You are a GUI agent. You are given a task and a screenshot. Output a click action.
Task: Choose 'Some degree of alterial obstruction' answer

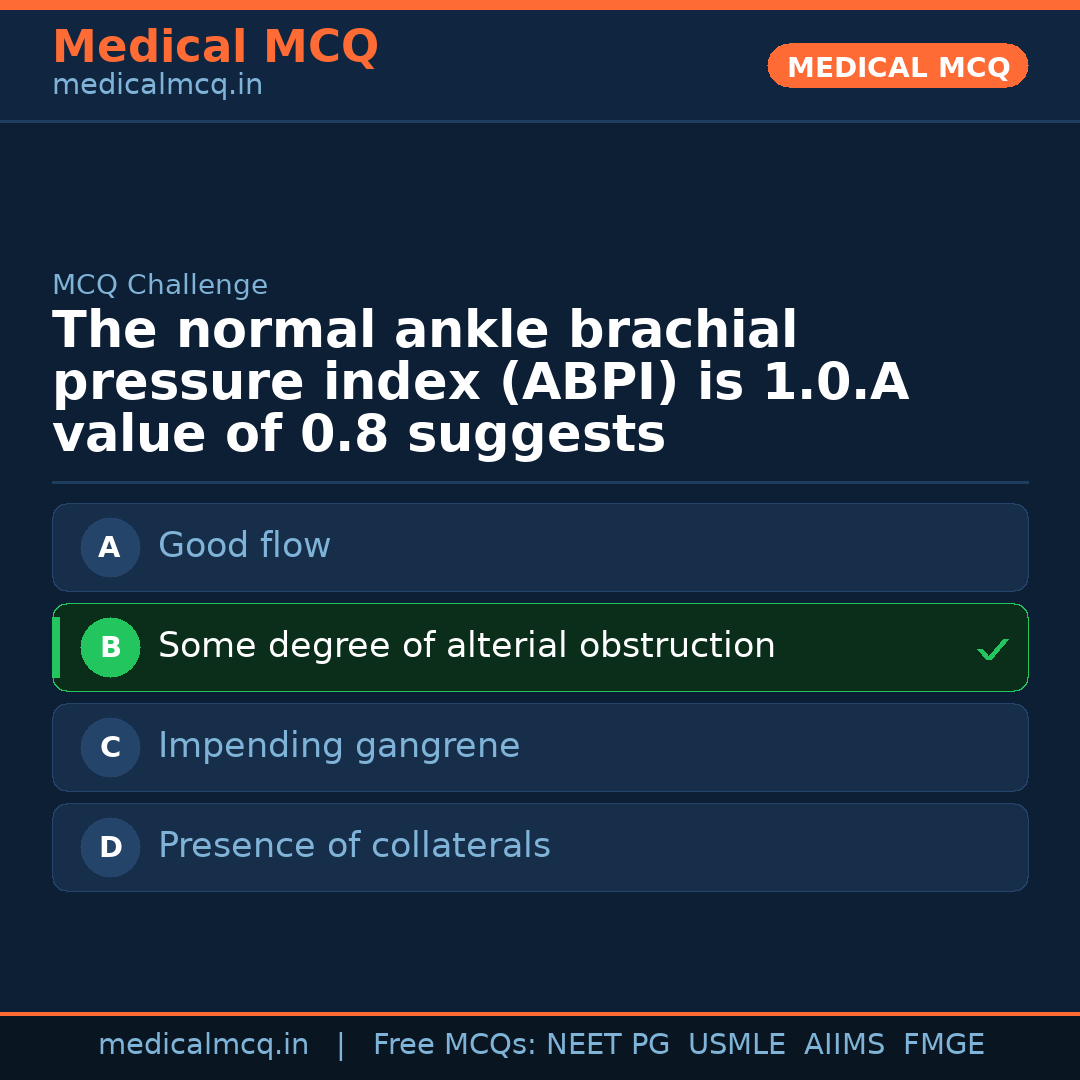click(x=540, y=647)
